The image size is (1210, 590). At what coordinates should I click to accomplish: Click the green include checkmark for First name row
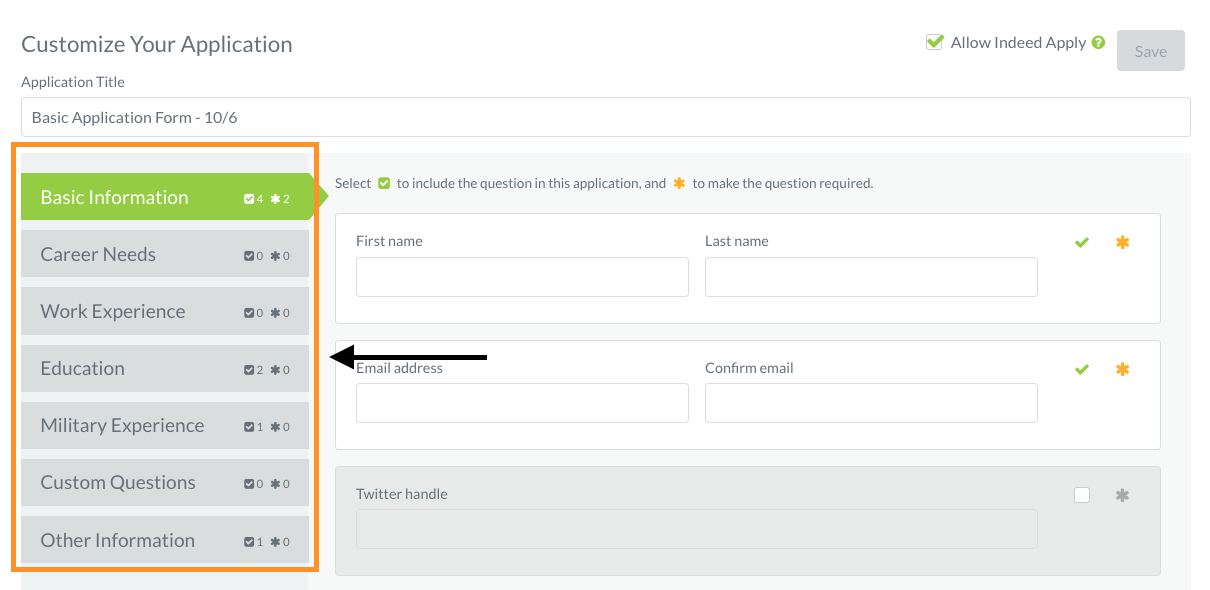(x=1081, y=242)
